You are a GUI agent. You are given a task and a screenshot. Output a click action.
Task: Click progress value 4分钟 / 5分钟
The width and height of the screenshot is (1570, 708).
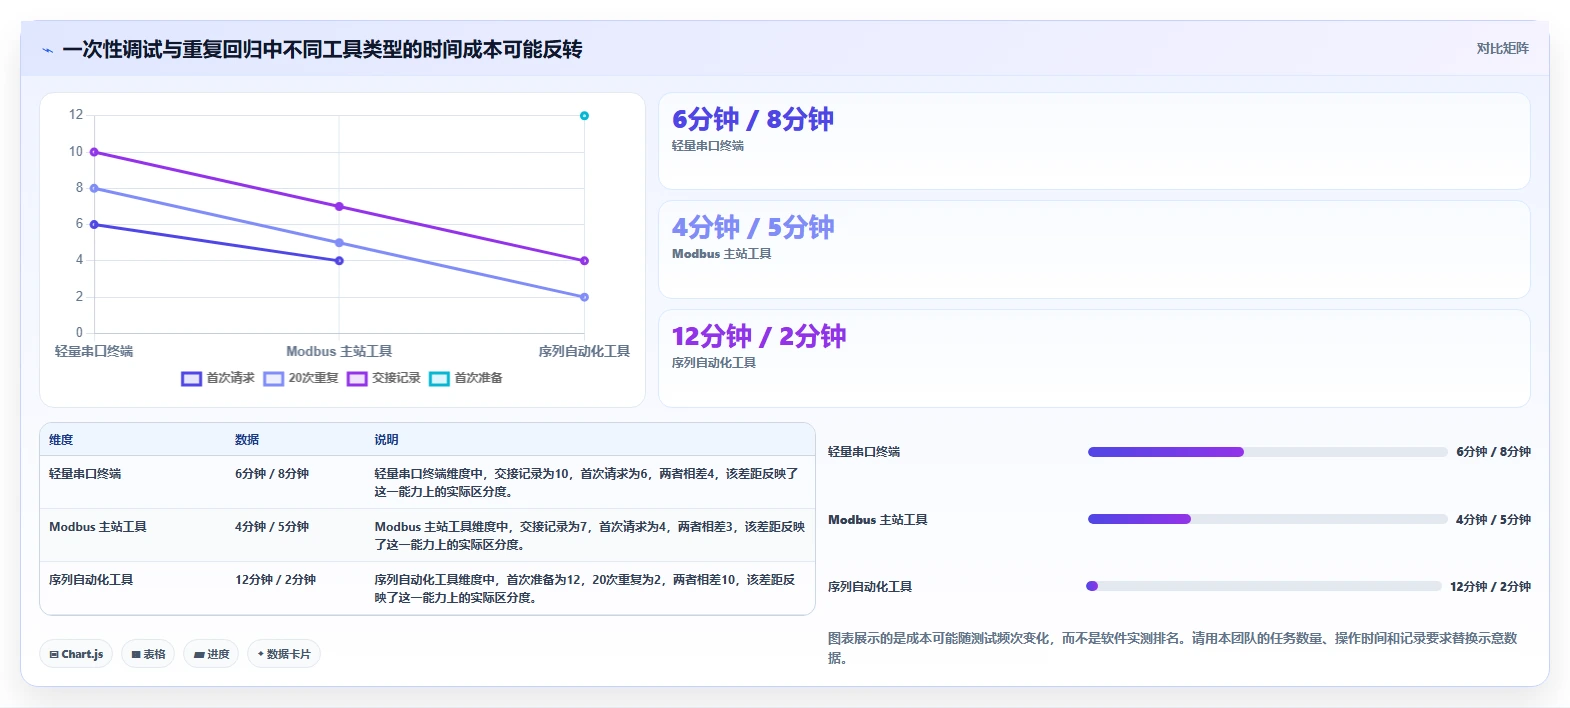pyautogui.click(x=1493, y=520)
